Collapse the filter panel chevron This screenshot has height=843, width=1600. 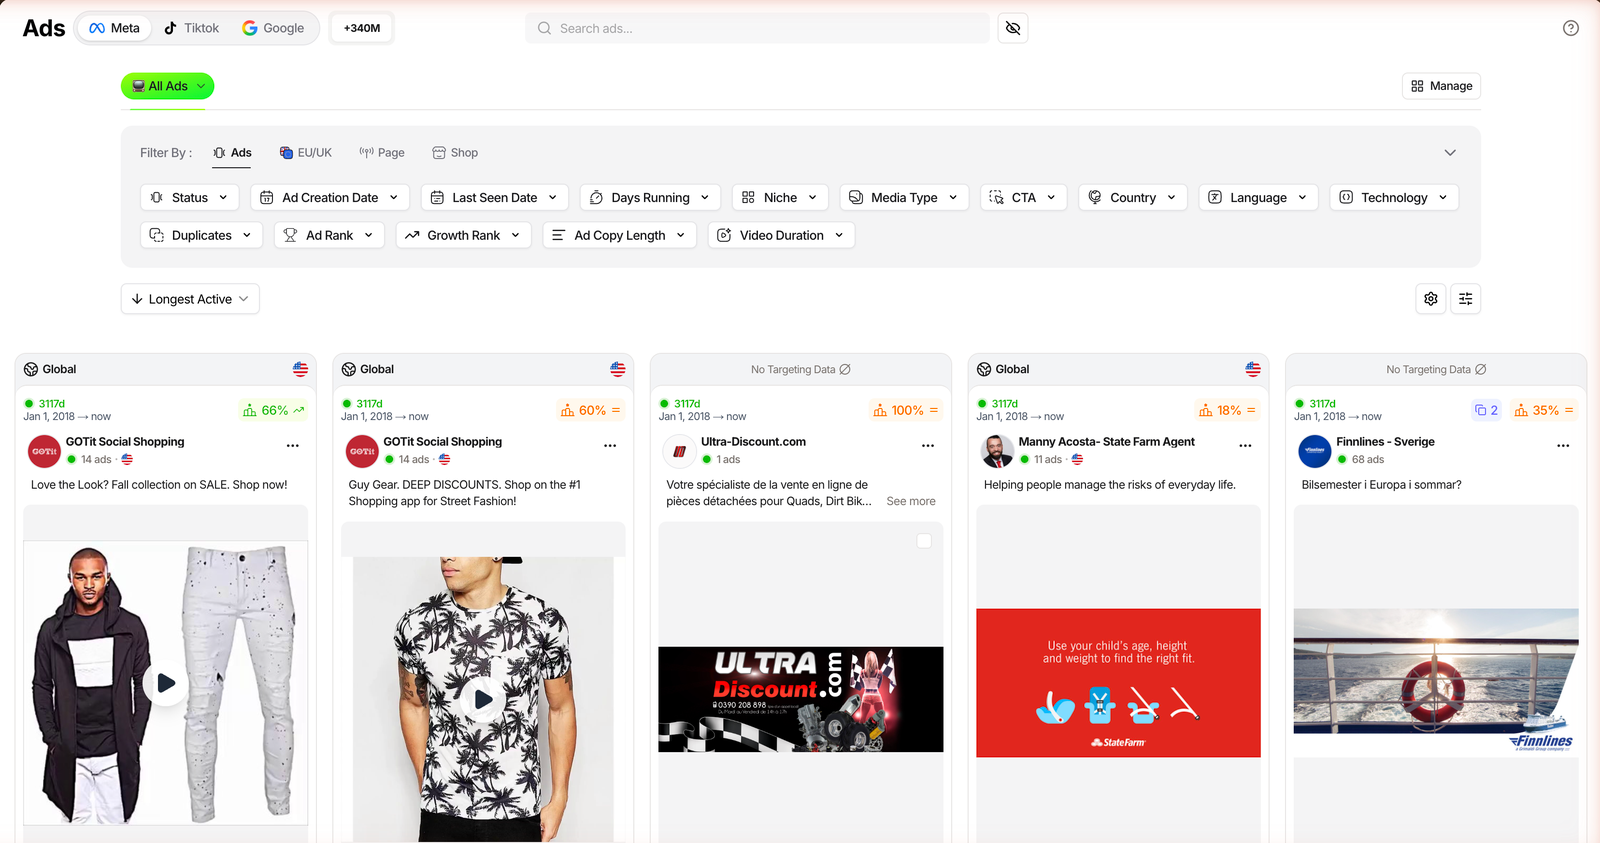point(1450,153)
